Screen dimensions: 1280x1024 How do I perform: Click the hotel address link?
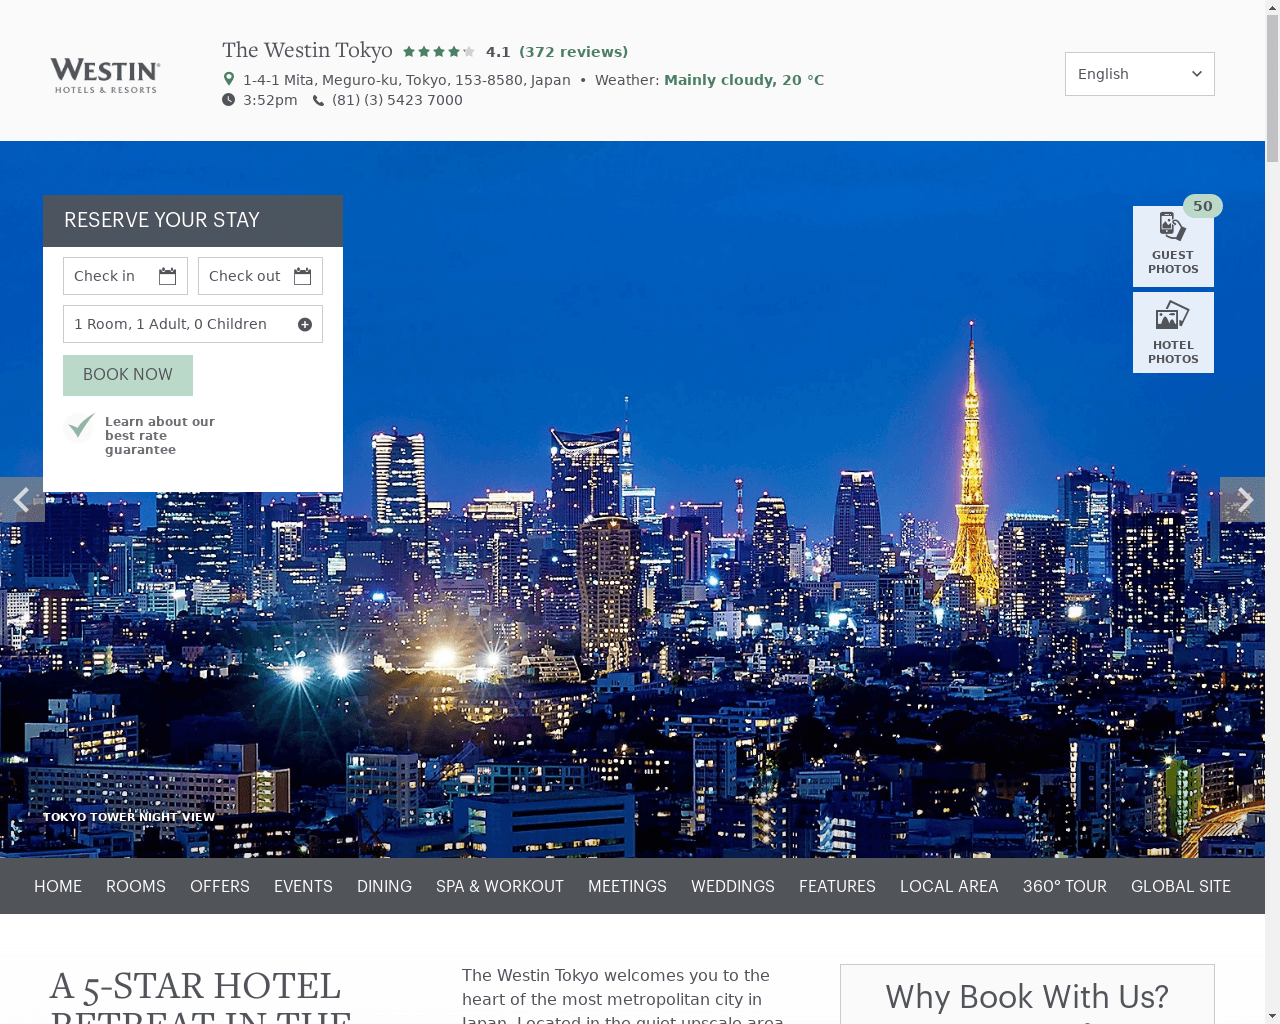click(407, 80)
